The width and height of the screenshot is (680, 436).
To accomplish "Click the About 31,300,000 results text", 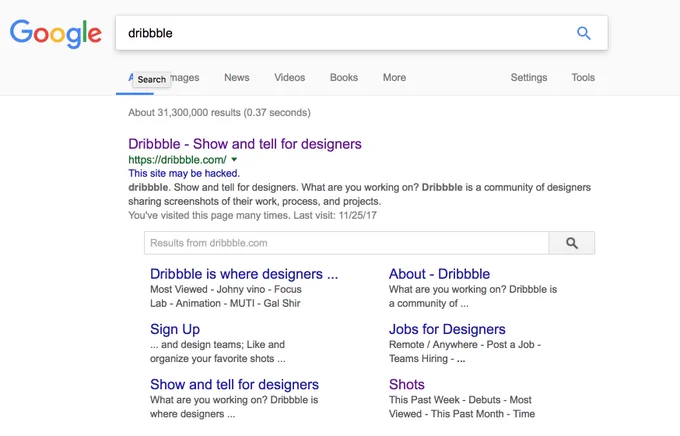I will [x=219, y=113].
